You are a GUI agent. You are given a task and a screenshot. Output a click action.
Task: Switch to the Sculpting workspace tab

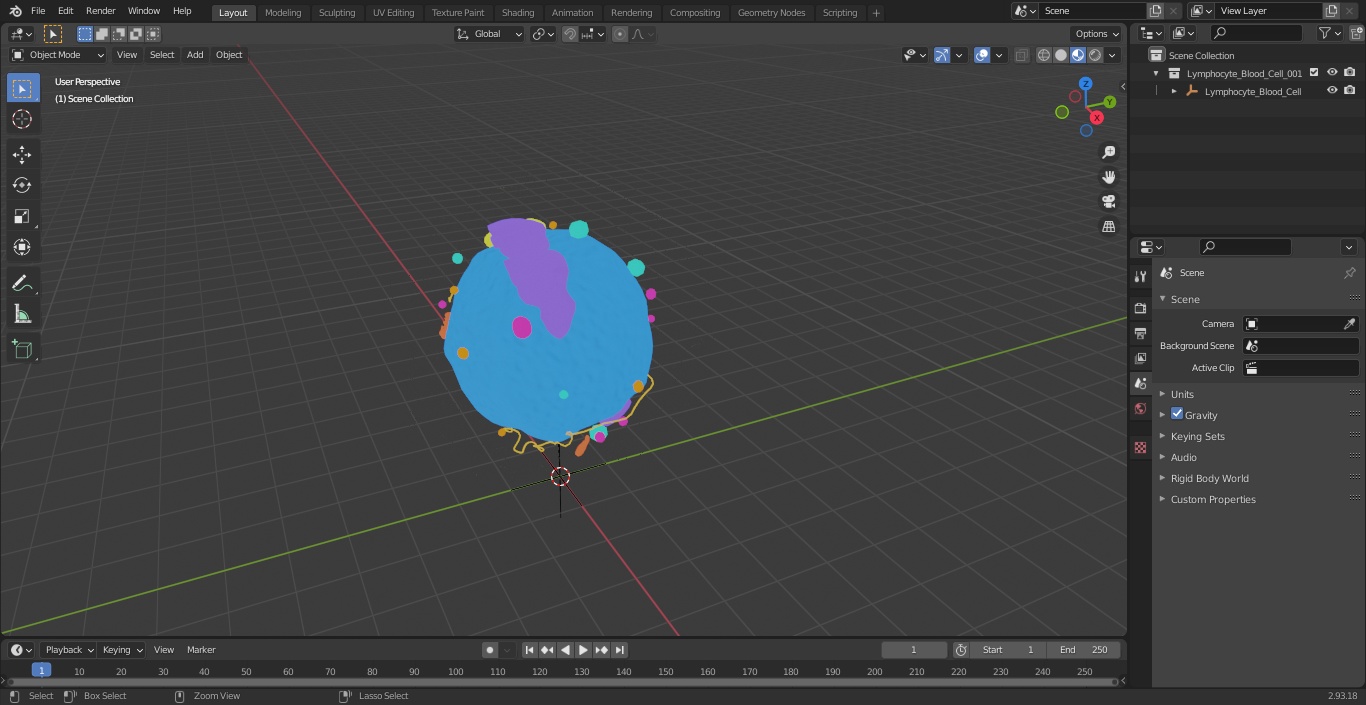(337, 12)
